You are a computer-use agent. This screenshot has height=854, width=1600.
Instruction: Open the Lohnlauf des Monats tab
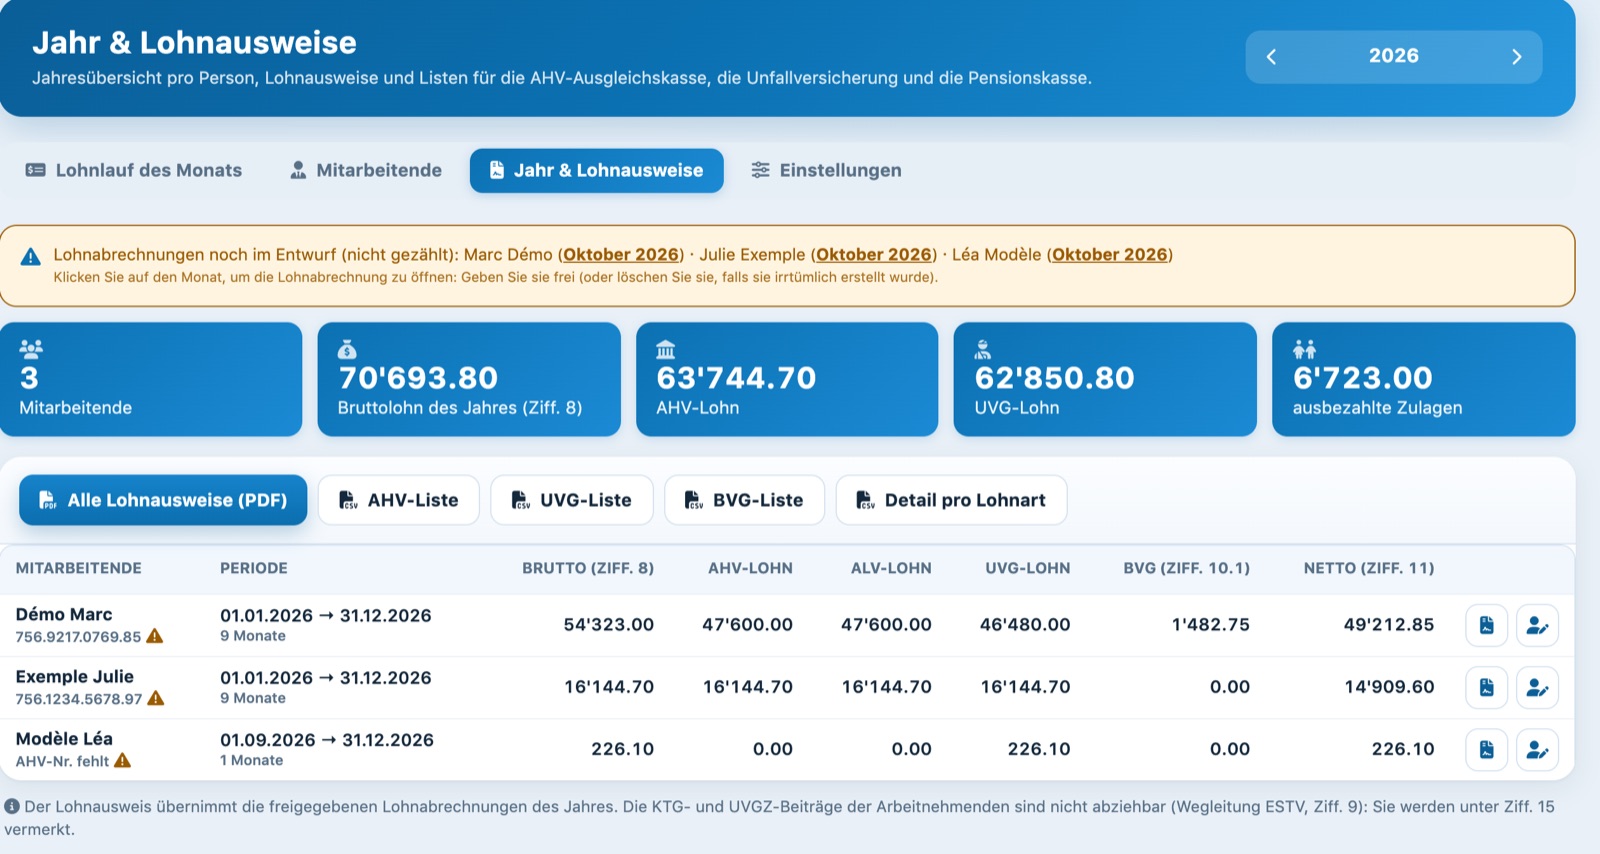(x=134, y=170)
